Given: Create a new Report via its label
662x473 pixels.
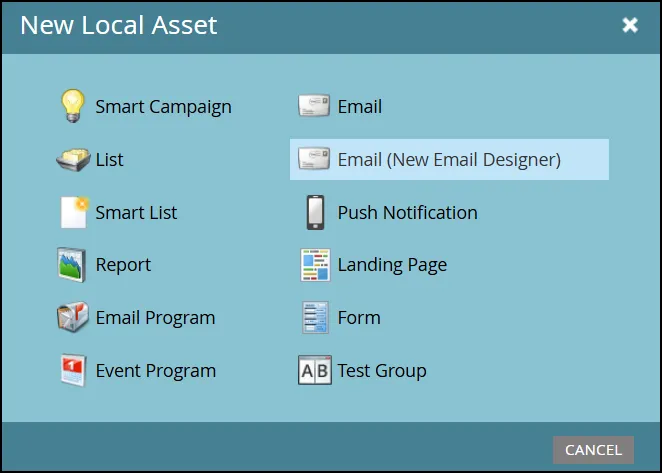Looking at the screenshot, I should pos(123,265).
